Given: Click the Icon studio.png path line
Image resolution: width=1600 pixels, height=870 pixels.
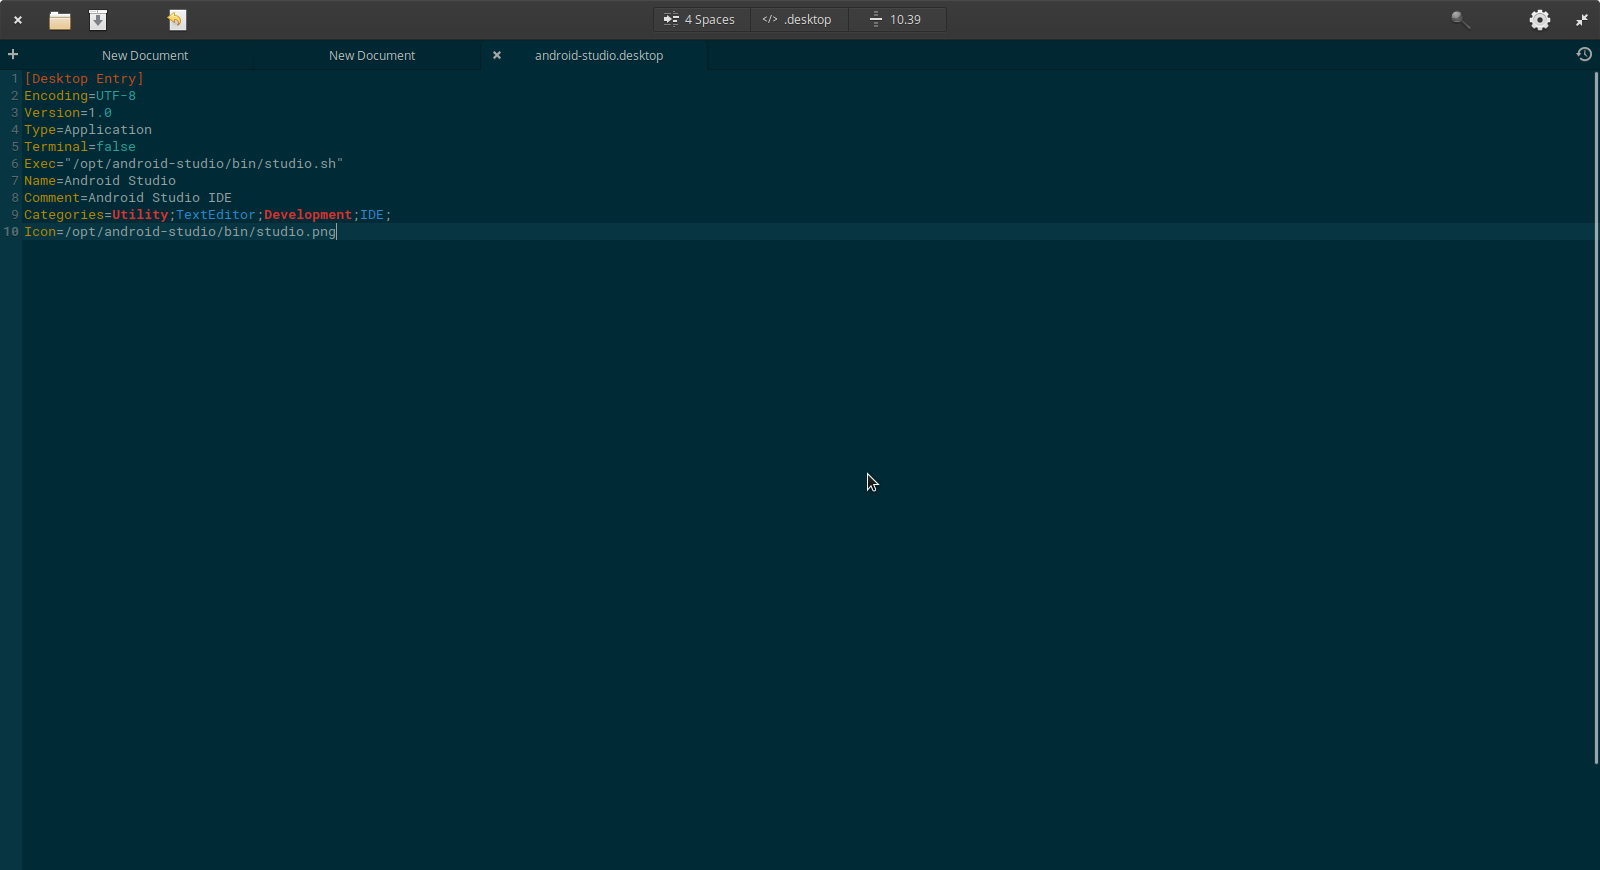Looking at the screenshot, I should pyautogui.click(x=180, y=232).
